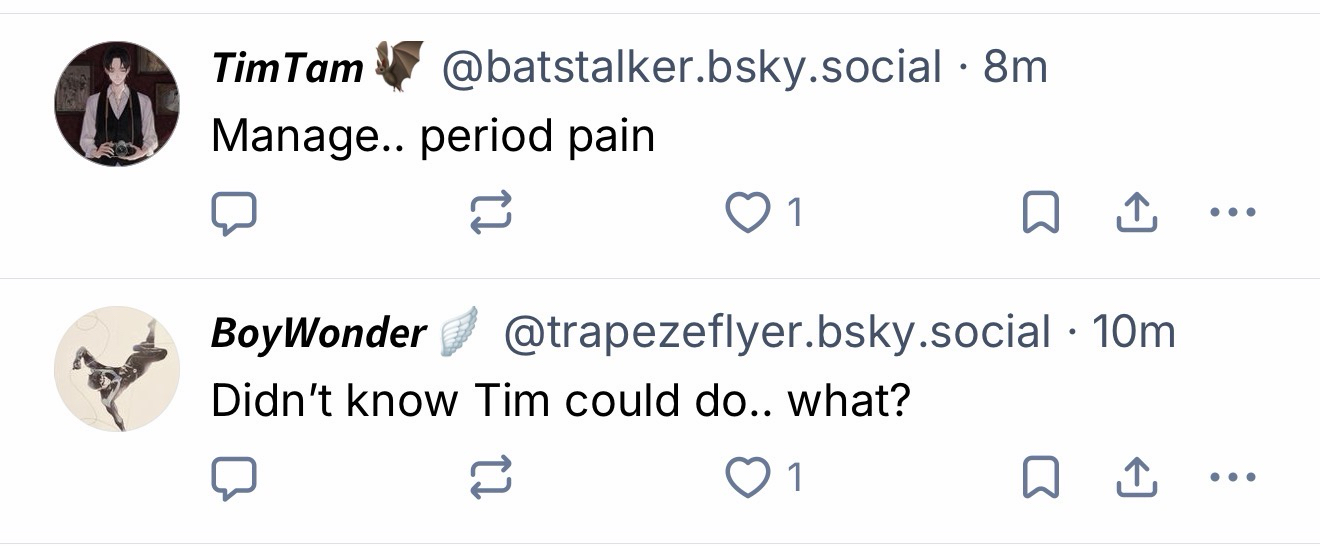Reply to TimTam's period pain post

[x=234, y=213]
